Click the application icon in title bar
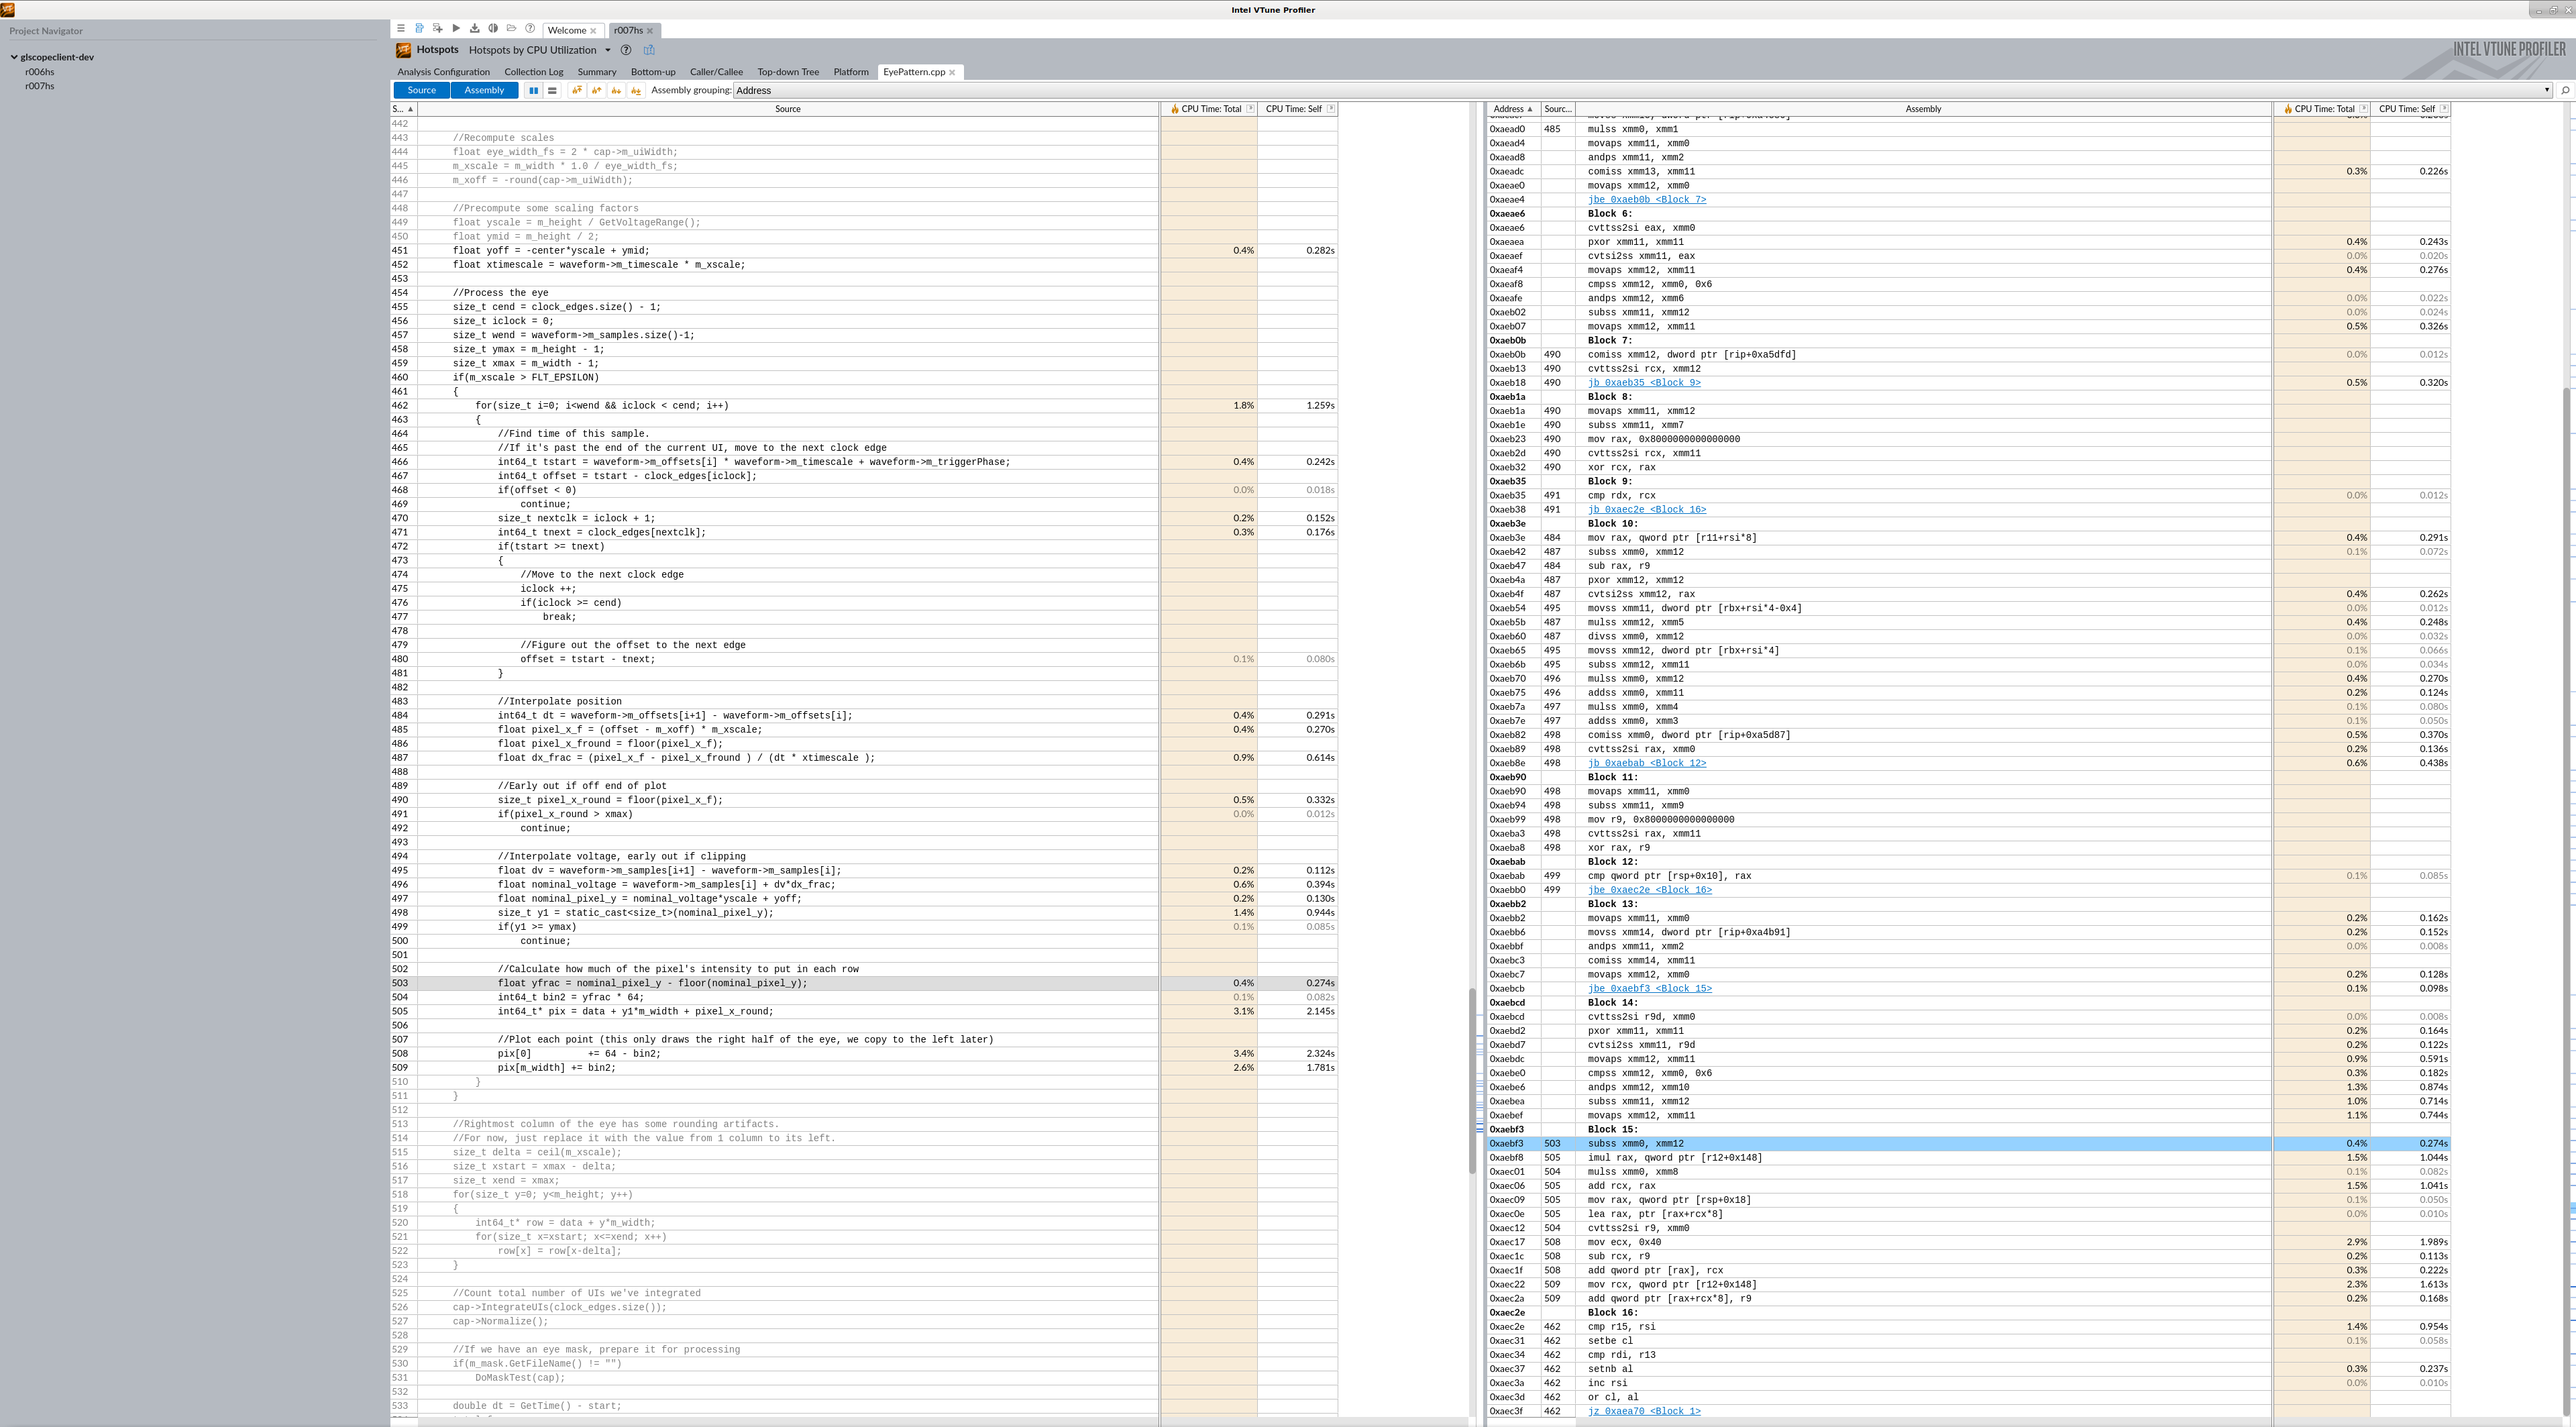The image size is (2576, 1427). click(8, 10)
